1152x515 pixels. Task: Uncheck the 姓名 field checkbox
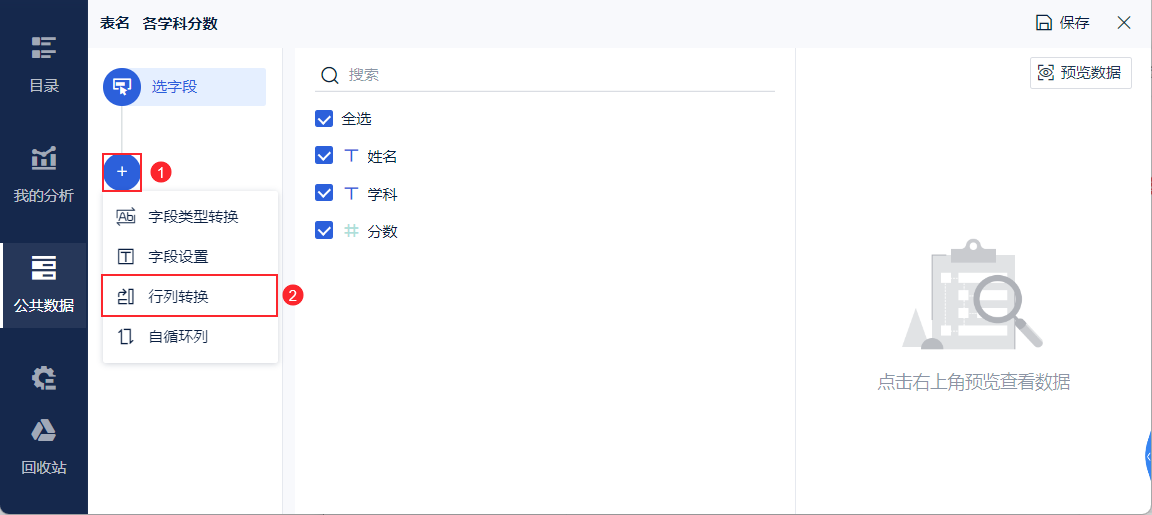pos(324,156)
